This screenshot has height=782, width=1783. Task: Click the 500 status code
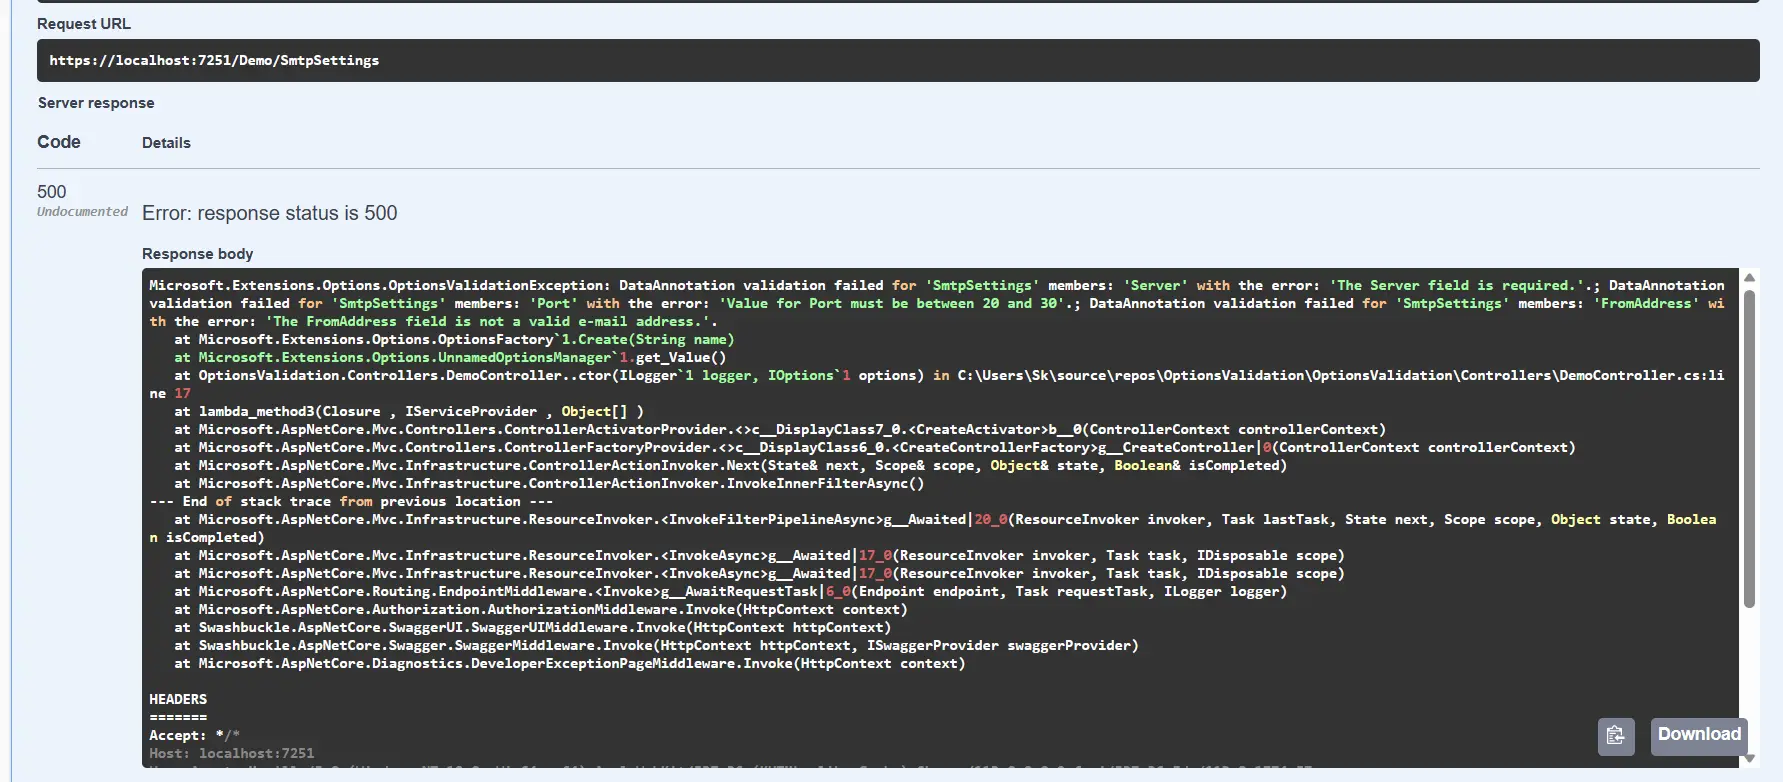click(x=52, y=192)
